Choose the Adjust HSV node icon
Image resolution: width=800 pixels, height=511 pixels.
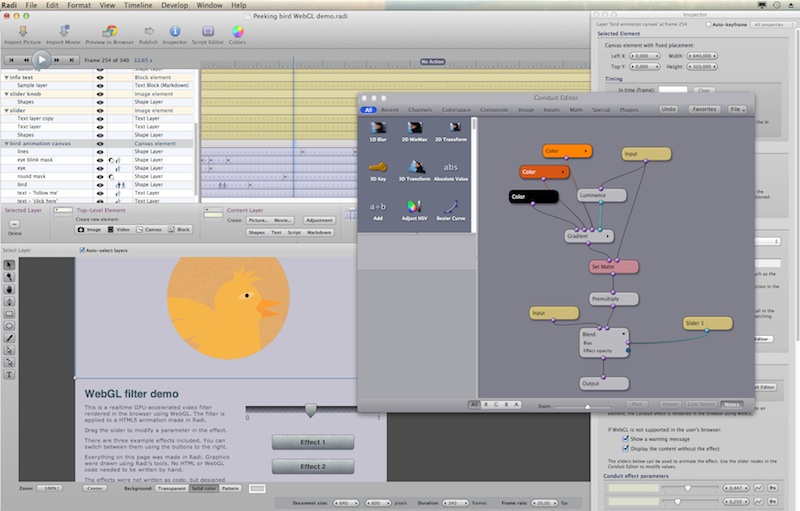pyautogui.click(x=414, y=207)
